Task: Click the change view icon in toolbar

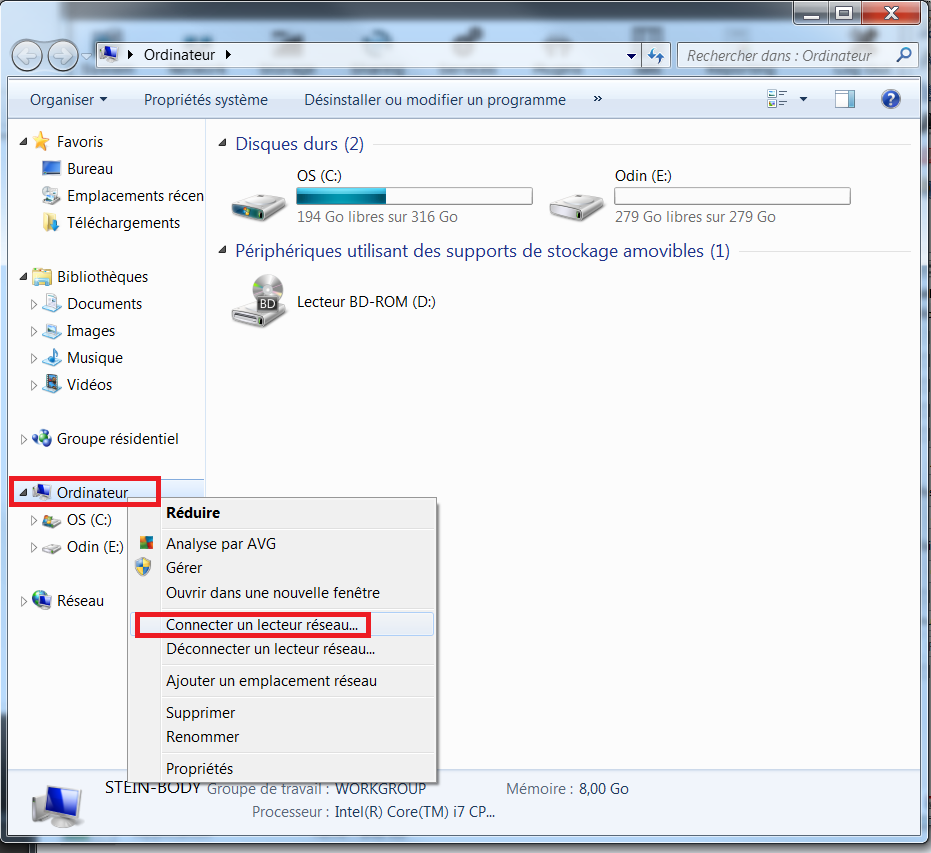Action: tap(777, 99)
